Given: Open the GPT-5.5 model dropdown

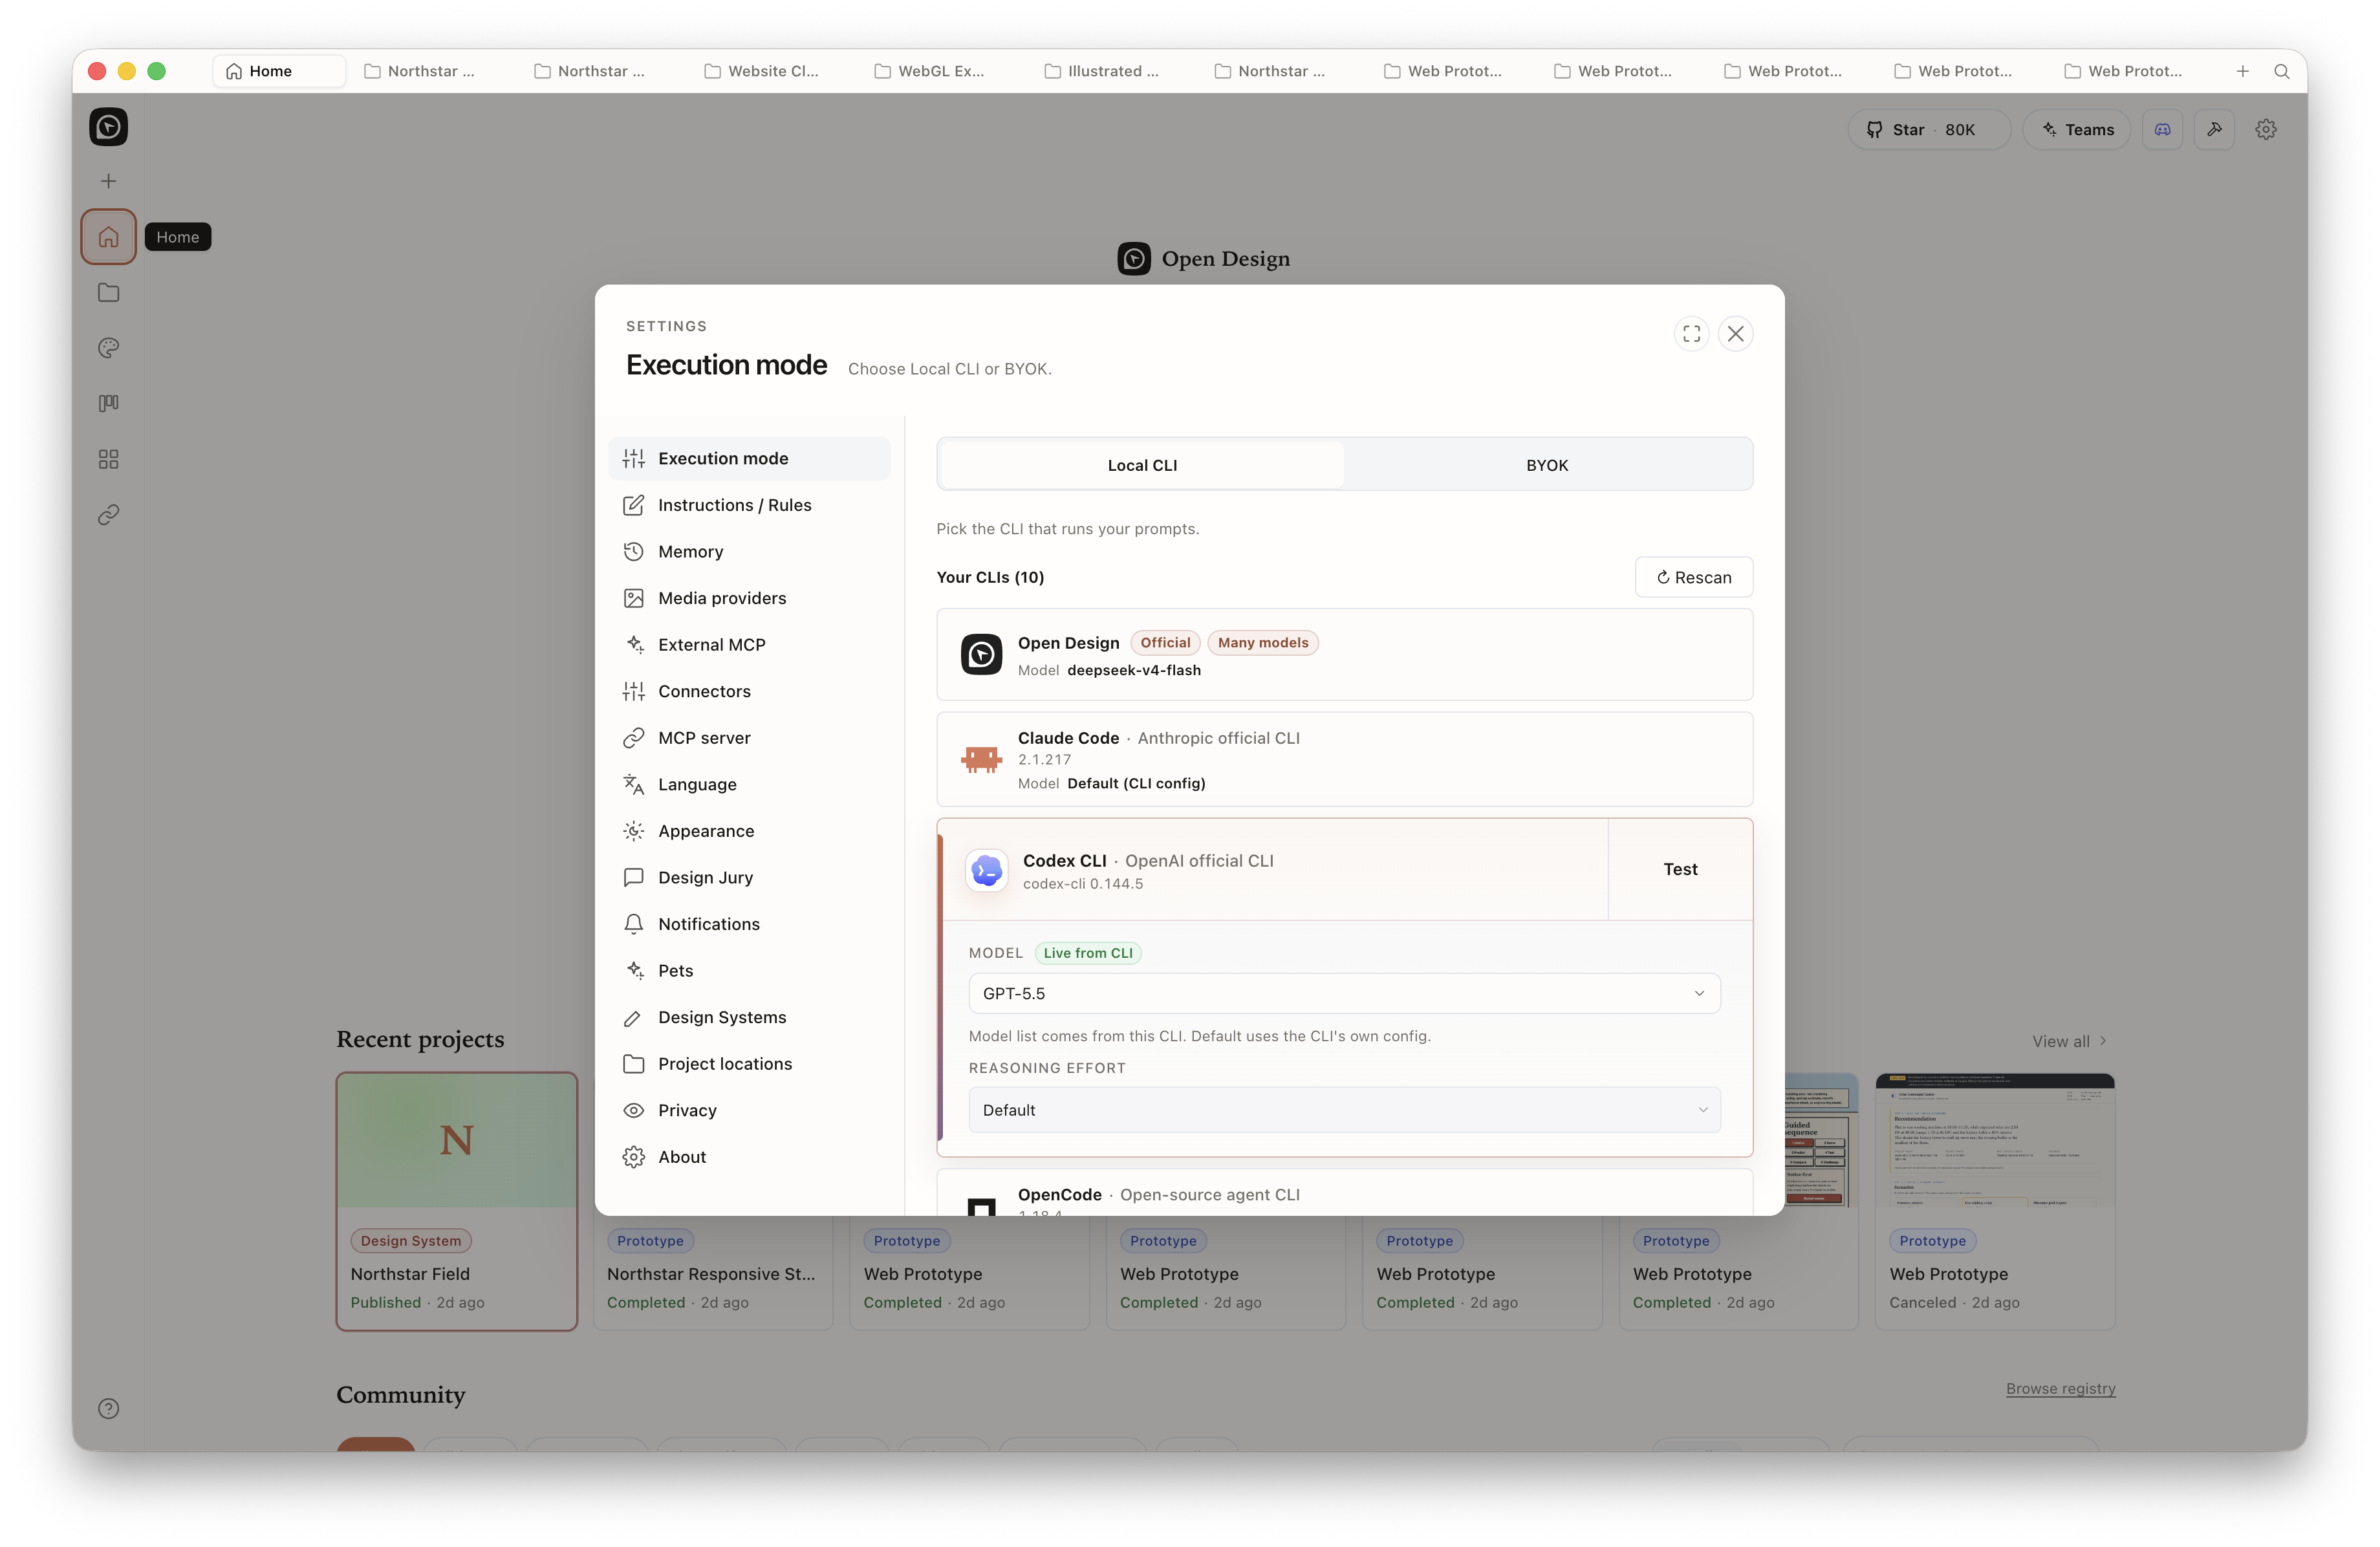Looking at the screenshot, I should pos(1344,994).
